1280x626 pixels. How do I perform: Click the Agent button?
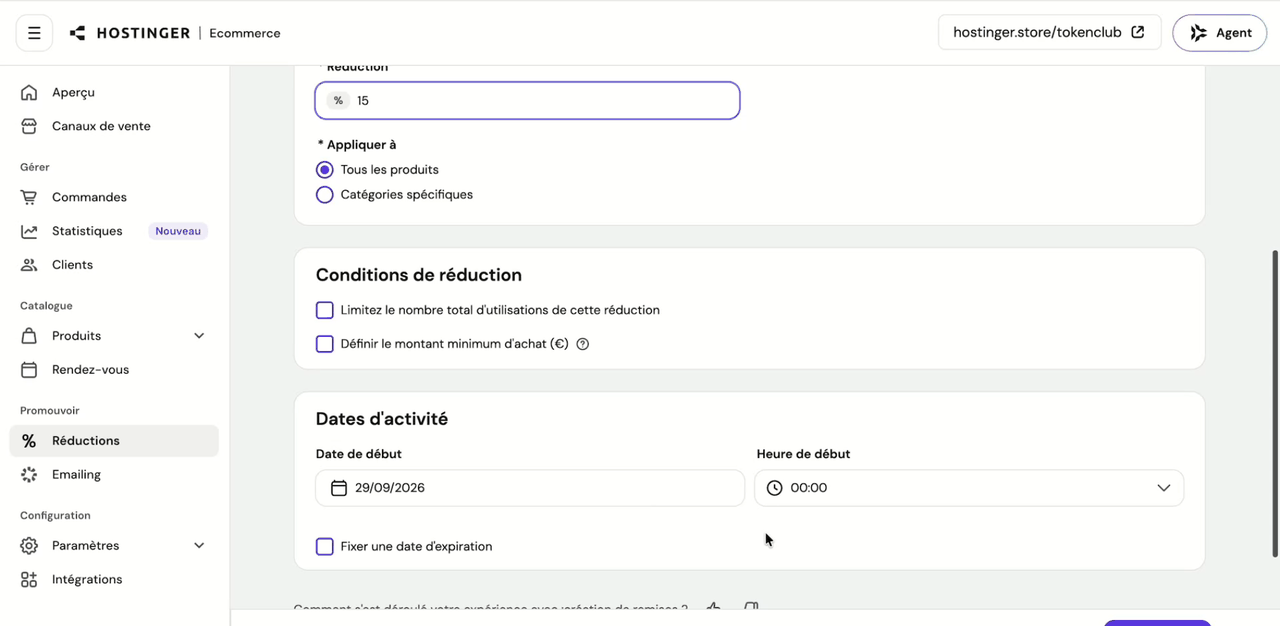pos(1220,33)
